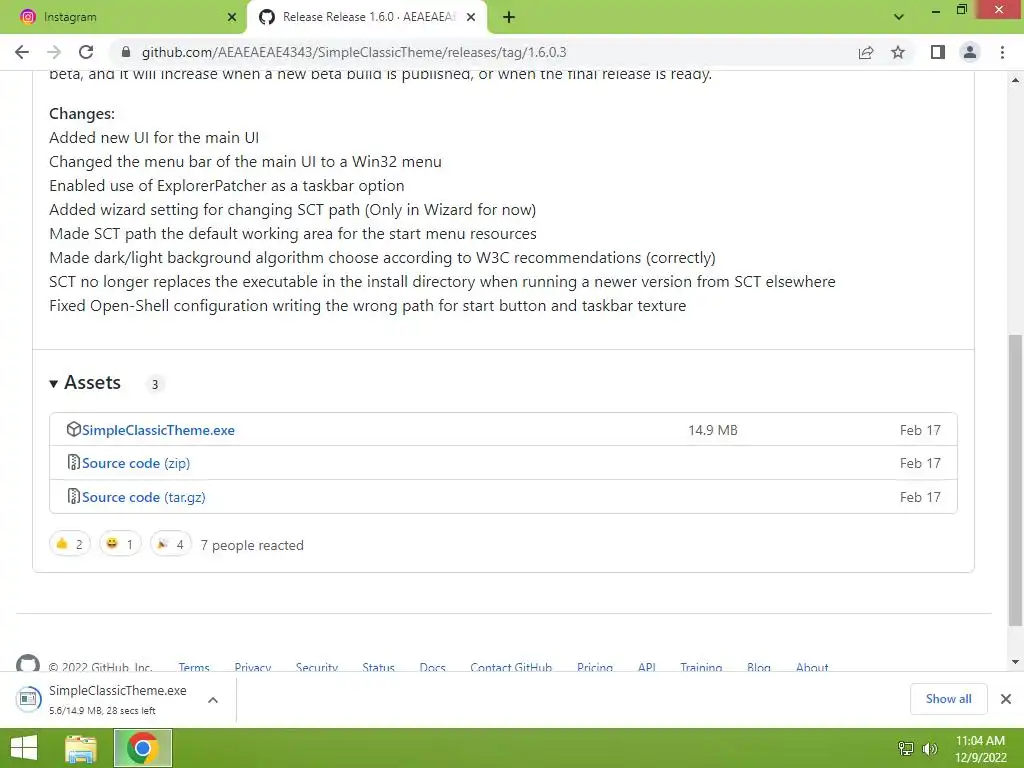This screenshot has width=1024, height=768.
Task: Close the downloads bar
Action: pos(1006,699)
